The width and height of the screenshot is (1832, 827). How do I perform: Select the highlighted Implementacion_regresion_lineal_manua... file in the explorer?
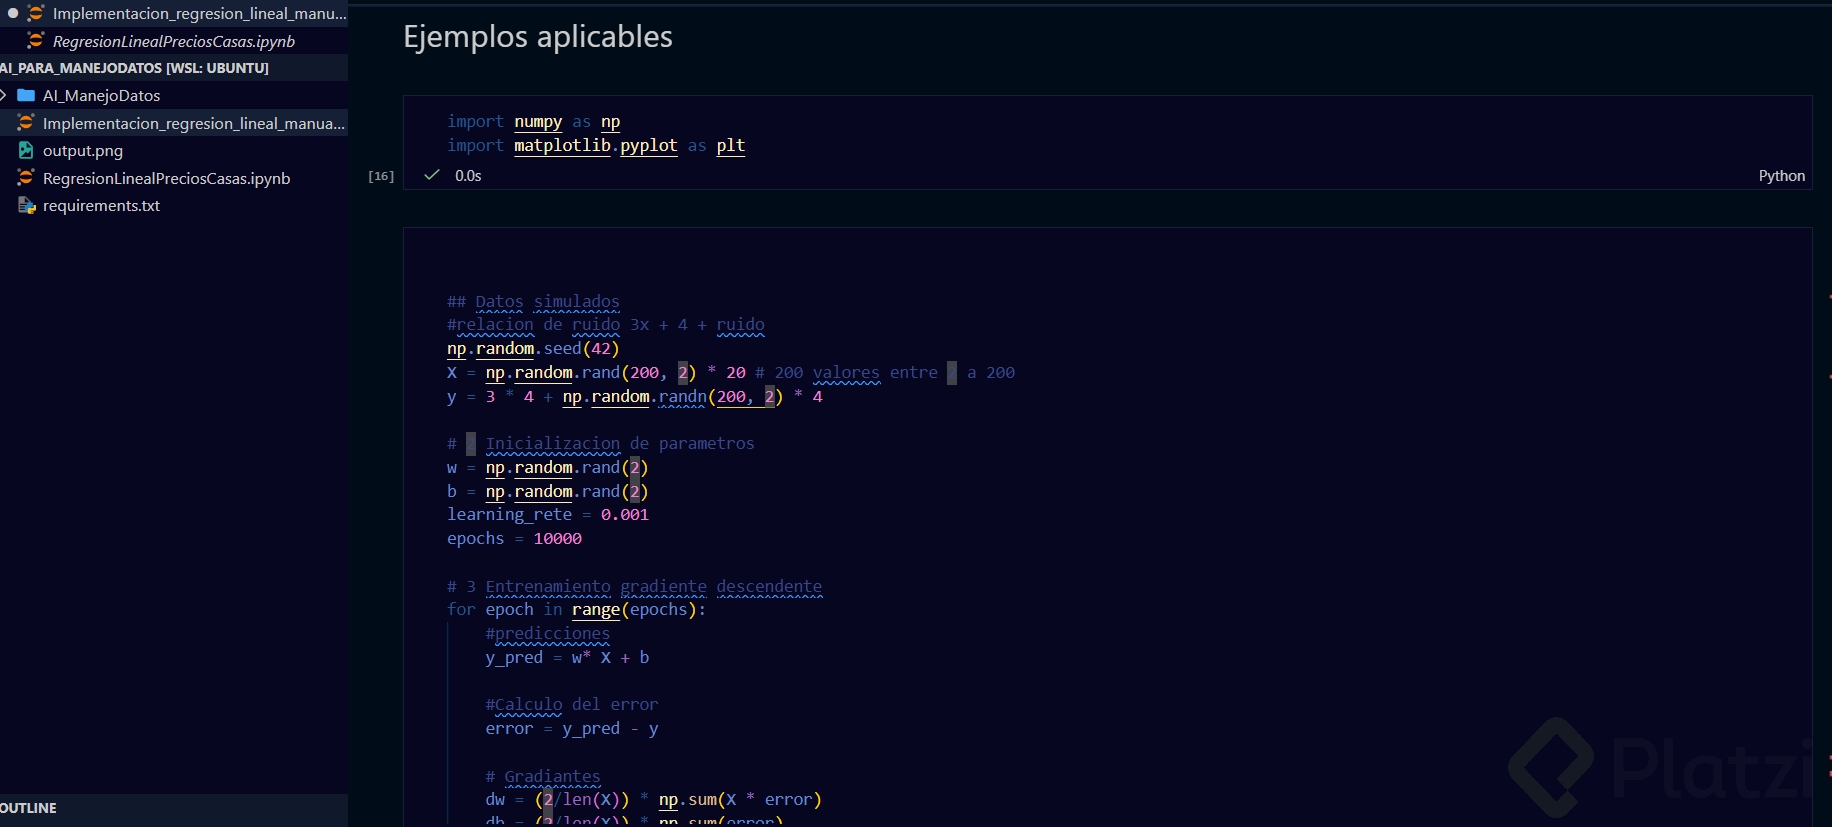pyautogui.click(x=194, y=123)
